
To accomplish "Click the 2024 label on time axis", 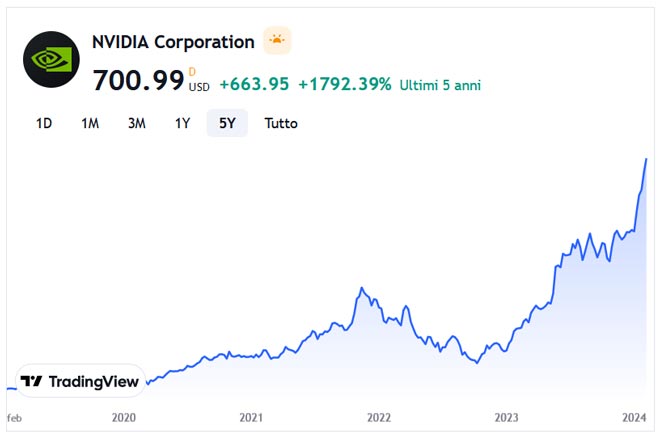I will (x=634, y=417).
